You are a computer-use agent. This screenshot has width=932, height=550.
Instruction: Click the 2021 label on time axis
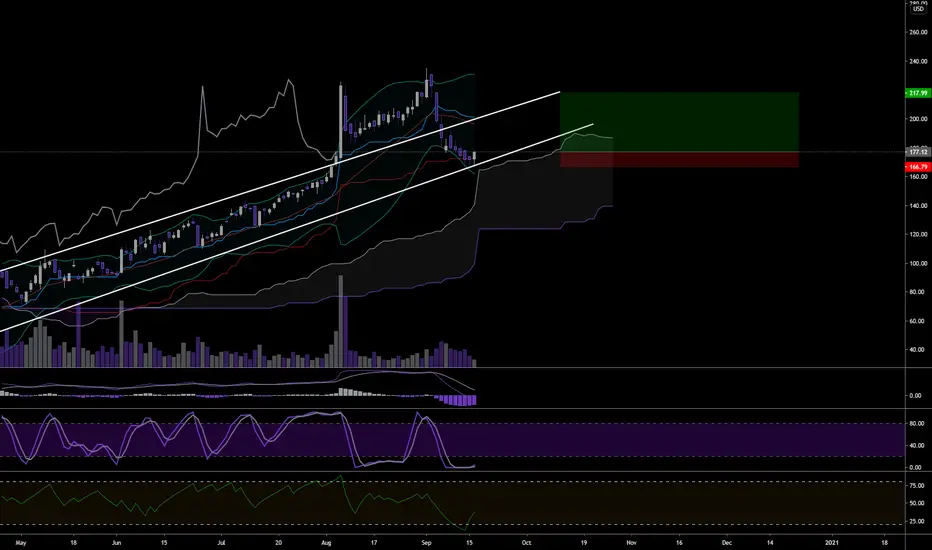pyautogui.click(x=832, y=543)
